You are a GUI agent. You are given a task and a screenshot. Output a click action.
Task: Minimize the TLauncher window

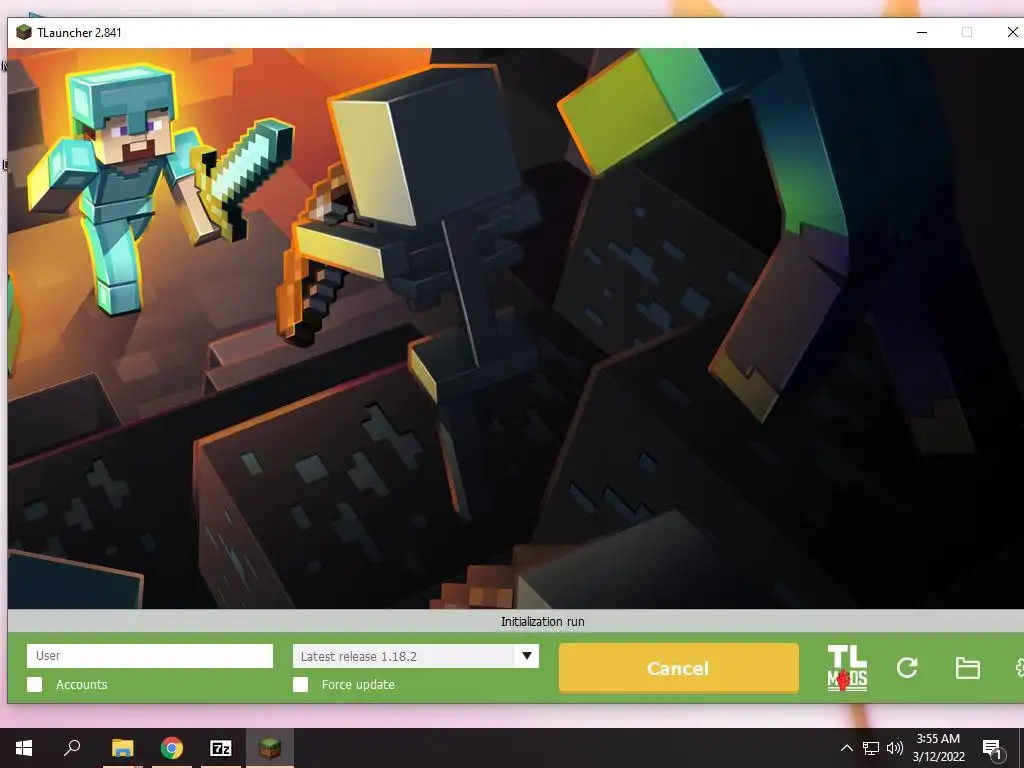[921, 32]
